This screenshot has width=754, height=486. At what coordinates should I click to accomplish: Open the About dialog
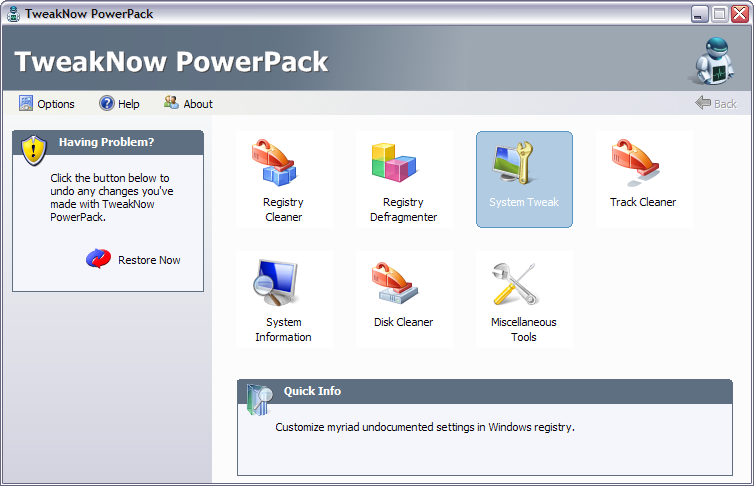coord(188,103)
